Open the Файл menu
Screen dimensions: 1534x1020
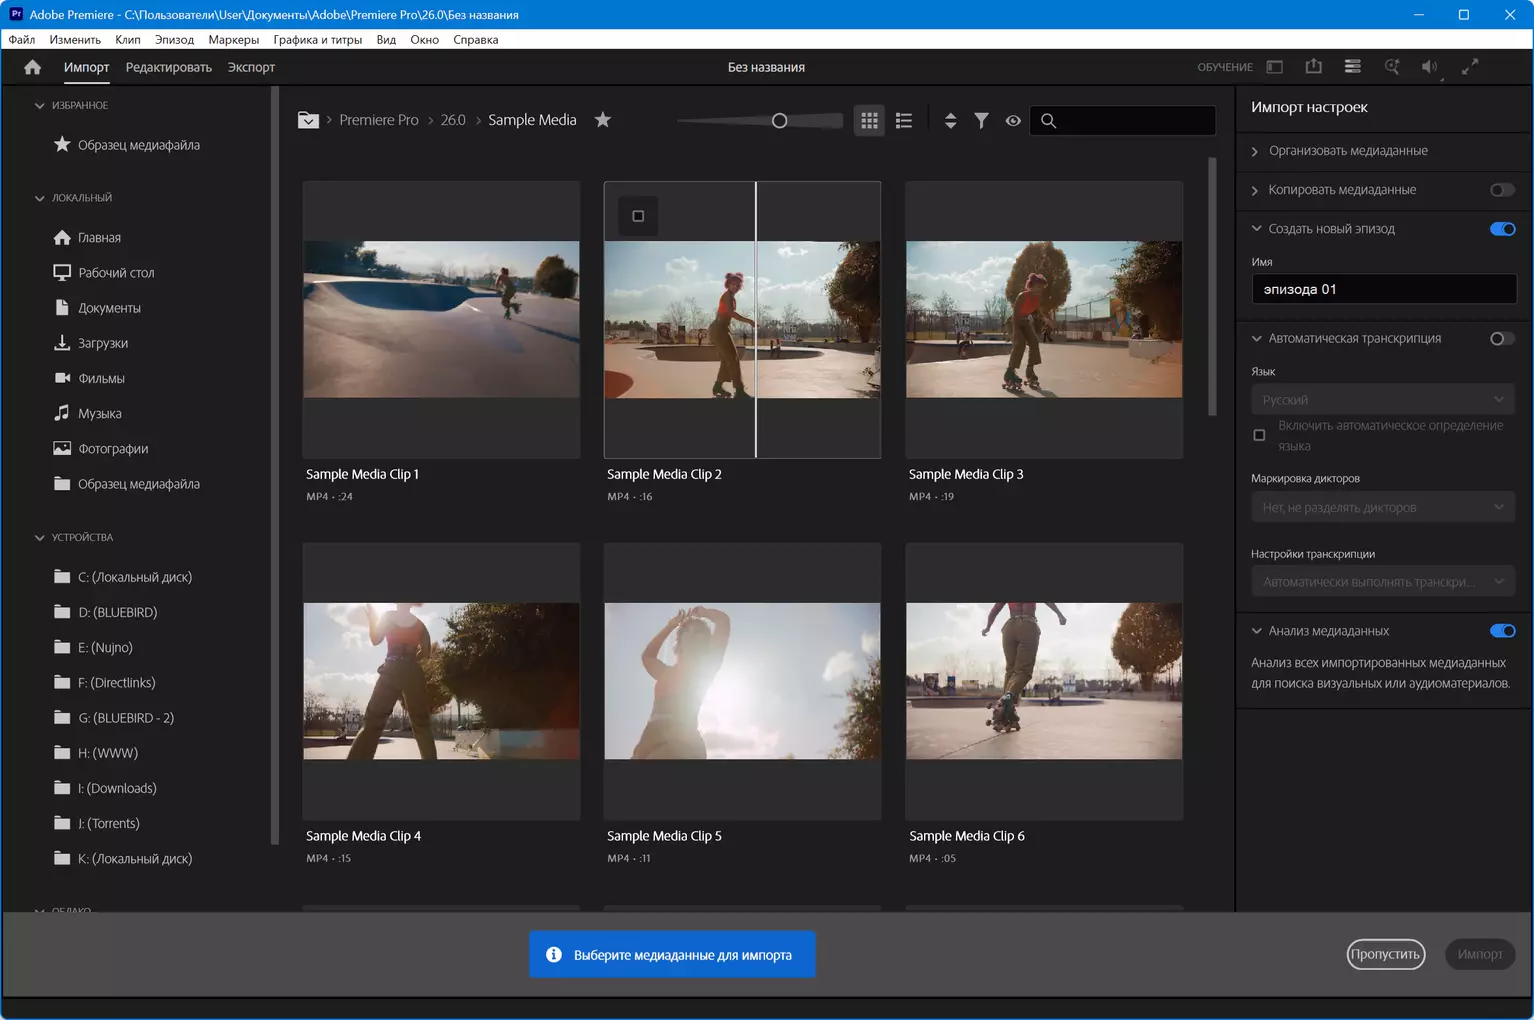coord(22,40)
